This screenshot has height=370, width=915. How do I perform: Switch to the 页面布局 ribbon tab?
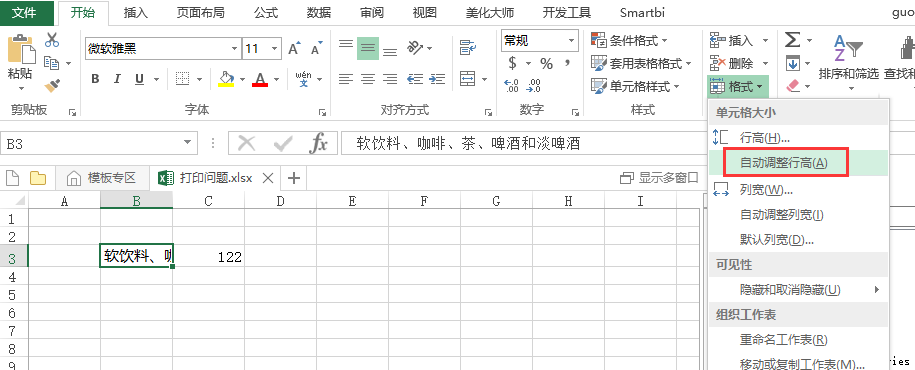201,12
